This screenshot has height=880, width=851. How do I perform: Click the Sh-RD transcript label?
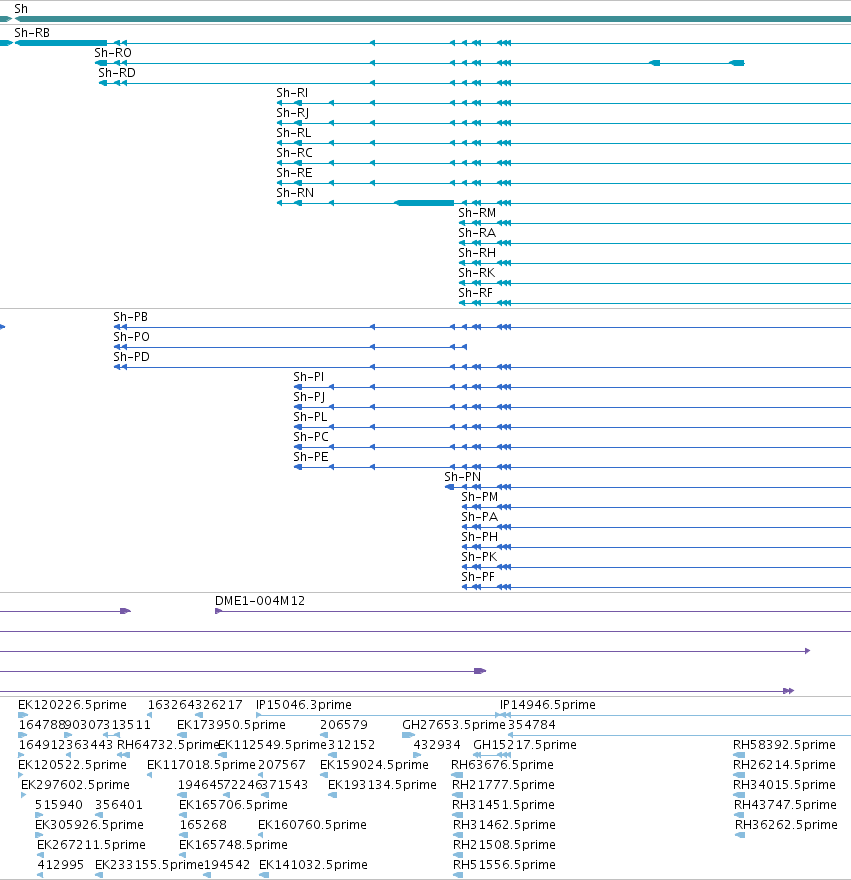[x=117, y=73]
